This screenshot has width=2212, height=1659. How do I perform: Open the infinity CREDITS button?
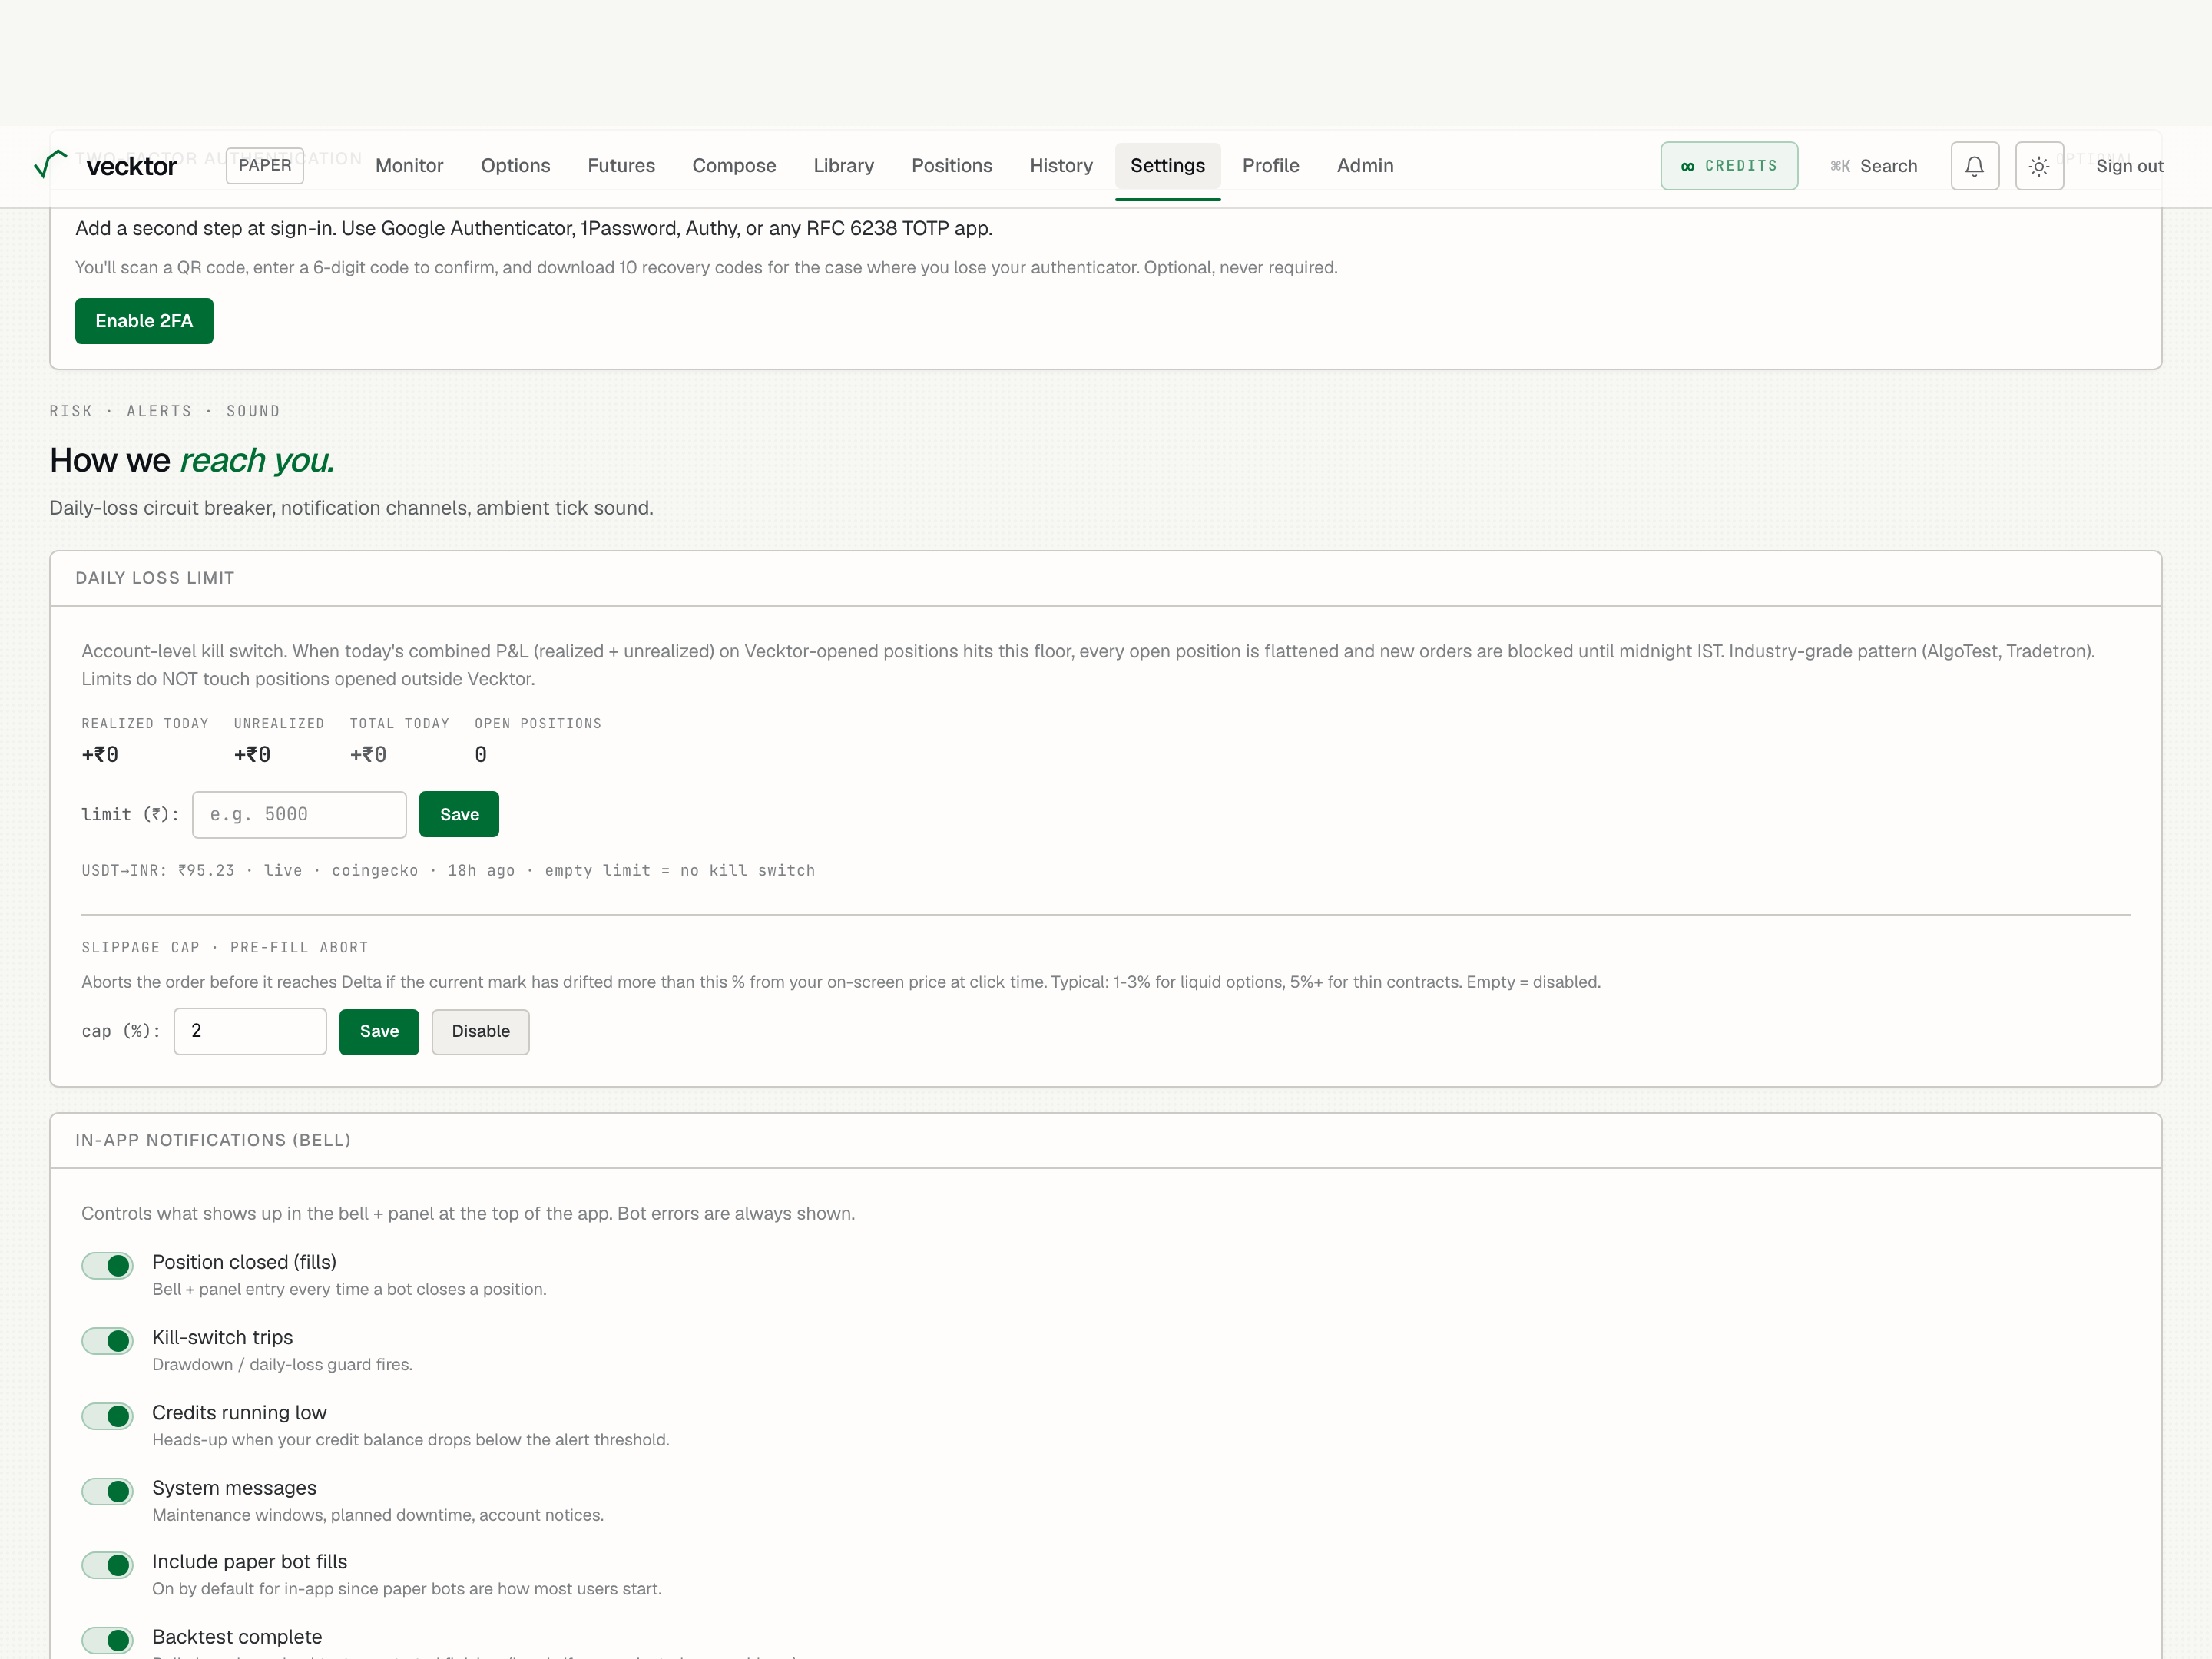(x=1729, y=166)
